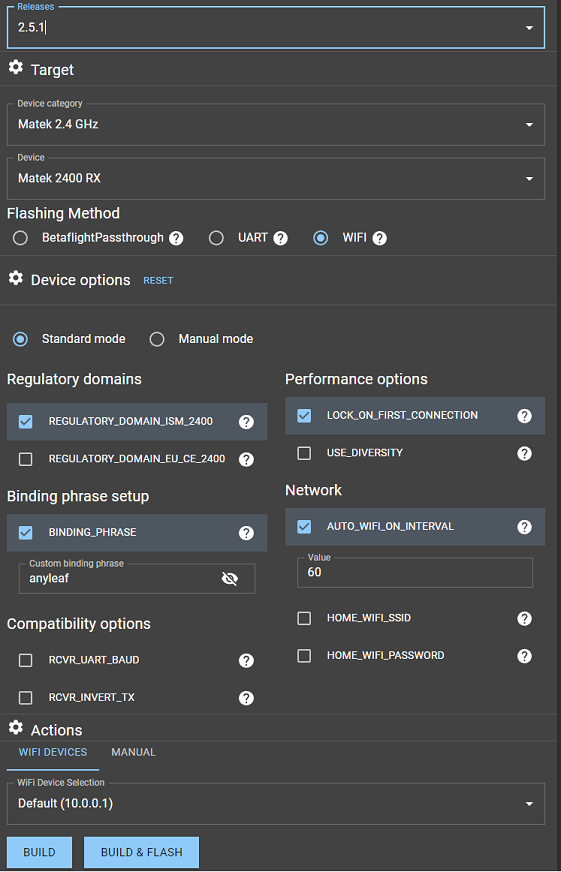561x872 pixels.
Task: Enable REGULATORY_DOMAIN_EU_CE_2400
Action: coord(26,459)
